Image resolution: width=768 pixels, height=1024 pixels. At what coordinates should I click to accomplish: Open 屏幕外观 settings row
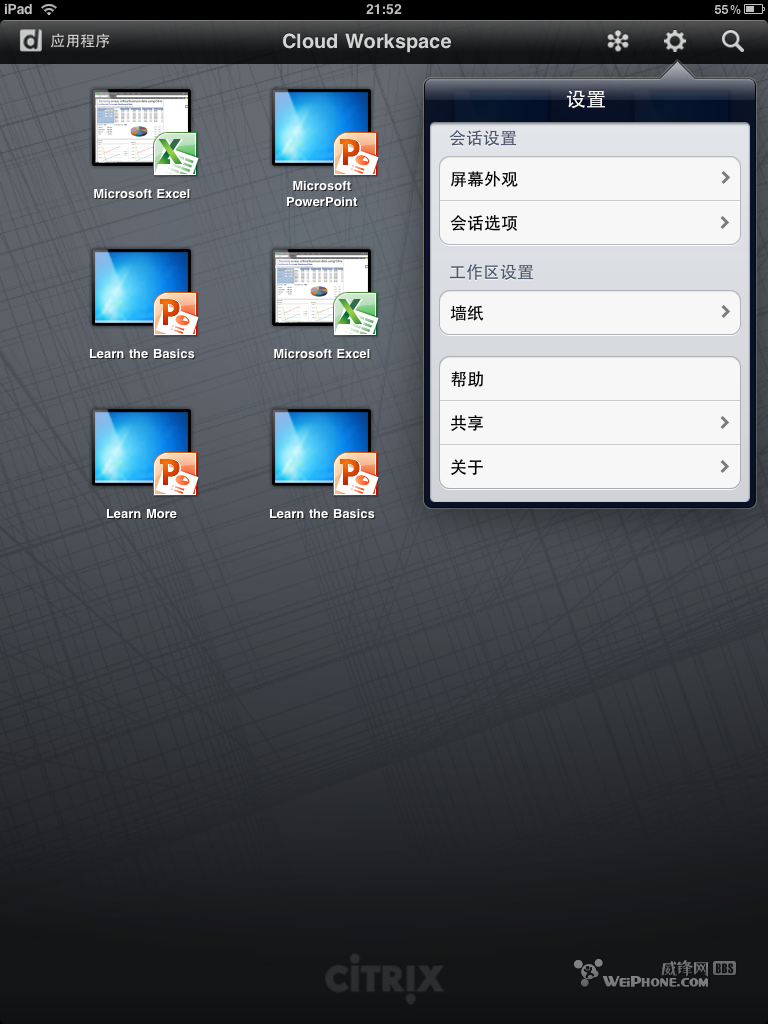coord(590,178)
